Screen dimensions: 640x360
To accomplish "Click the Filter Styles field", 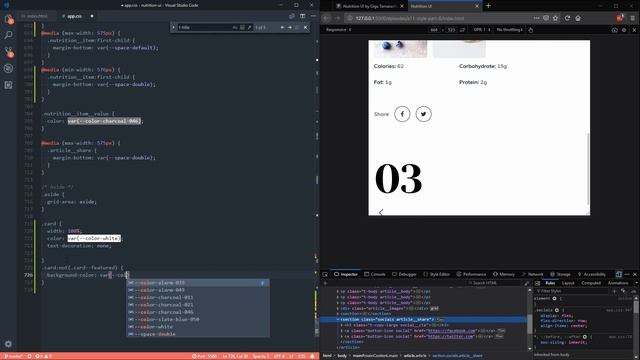I will (571, 291).
